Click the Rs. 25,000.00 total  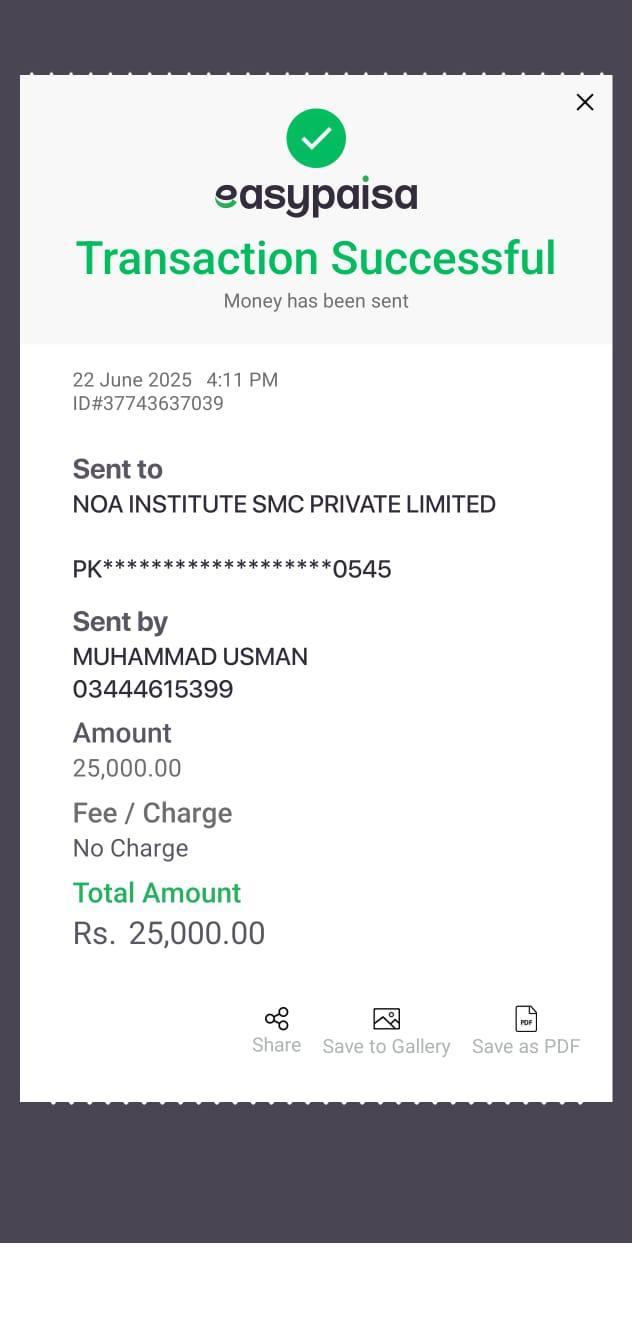169,933
